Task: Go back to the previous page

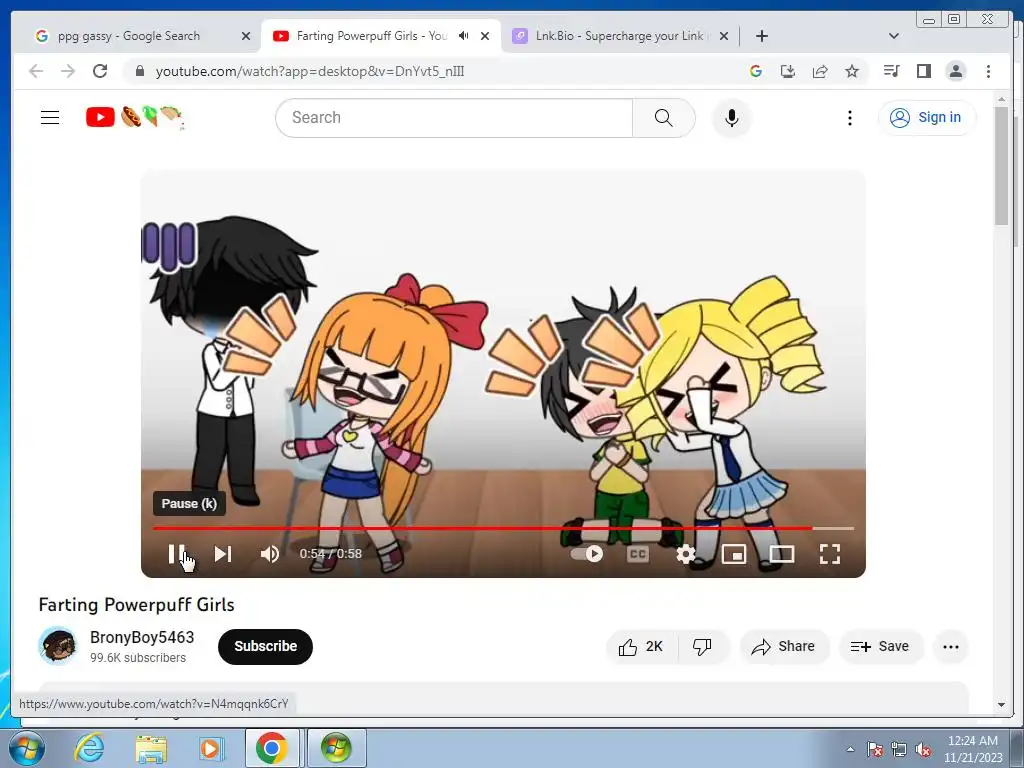Action: point(36,71)
